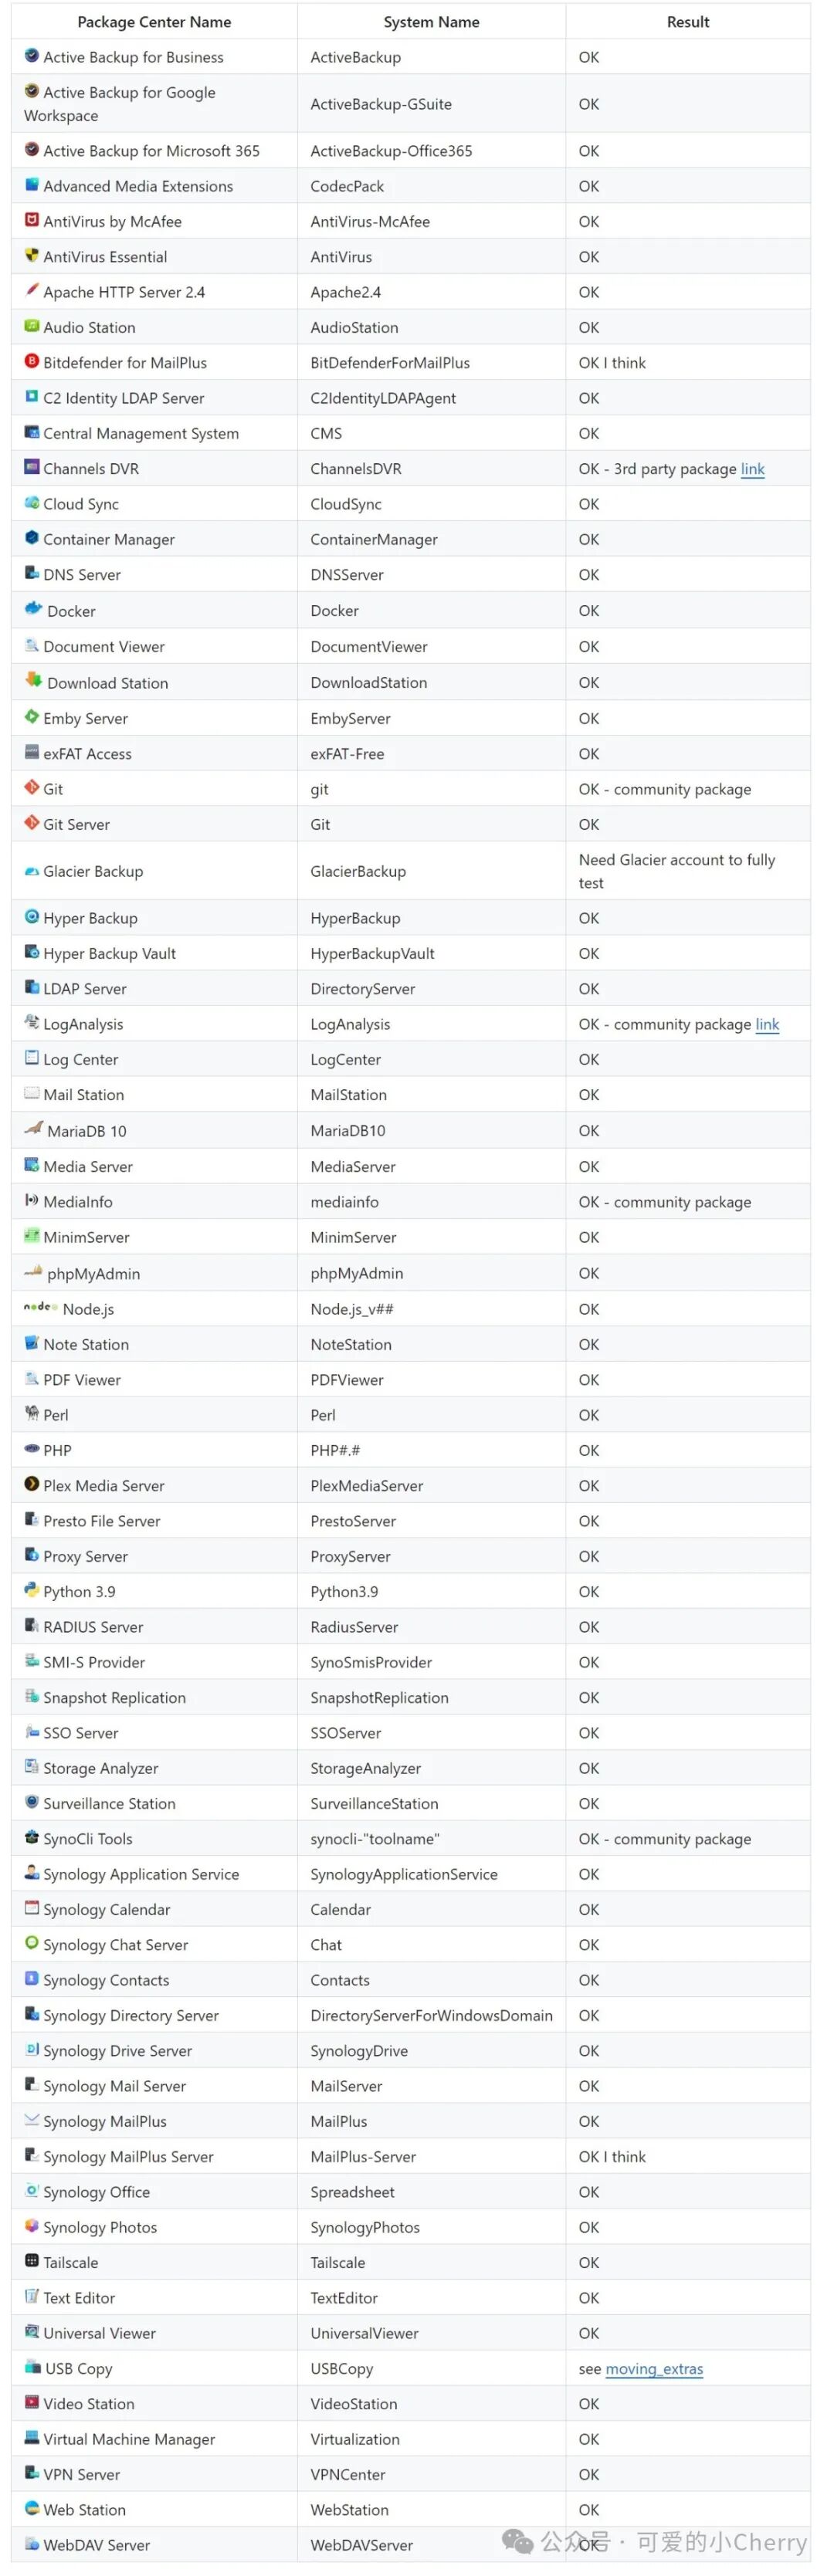Click the AntiVirus by McAfee icon
Image resolution: width=834 pixels, height=2576 pixels.
(x=32, y=219)
